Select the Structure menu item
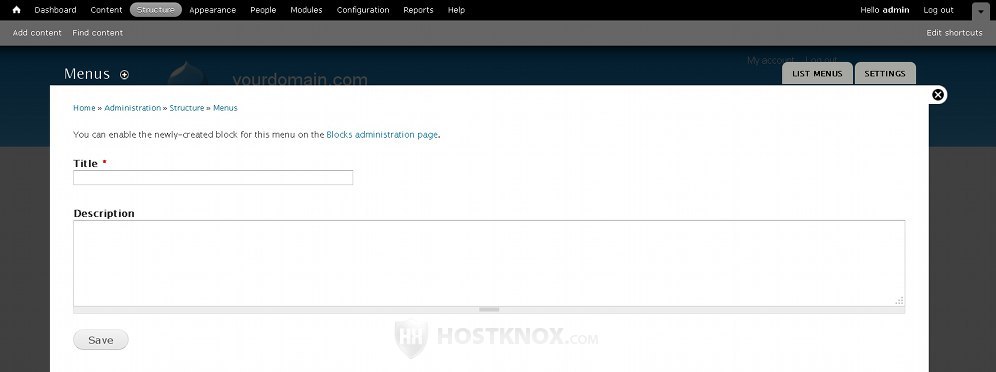Image resolution: width=996 pixels, height=372 pixels. click(x=156, y=10)
